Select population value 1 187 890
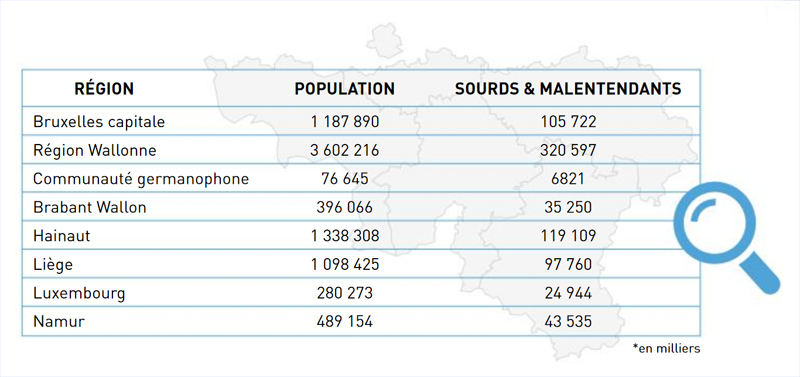 click(x=345, y=122)
